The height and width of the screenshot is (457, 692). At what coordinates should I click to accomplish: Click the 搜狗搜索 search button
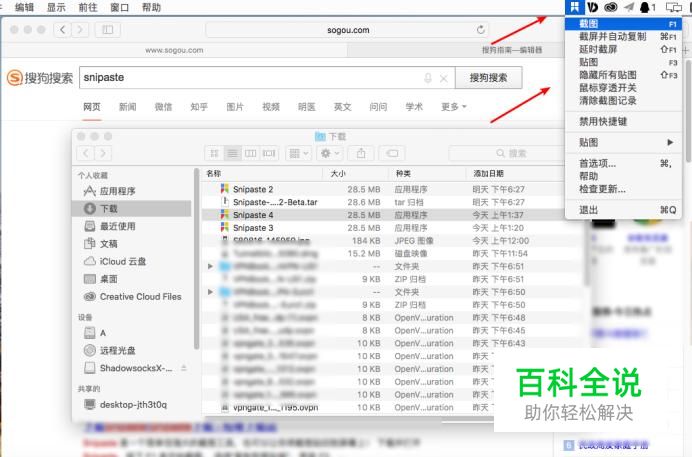click(x=489, y=78)
